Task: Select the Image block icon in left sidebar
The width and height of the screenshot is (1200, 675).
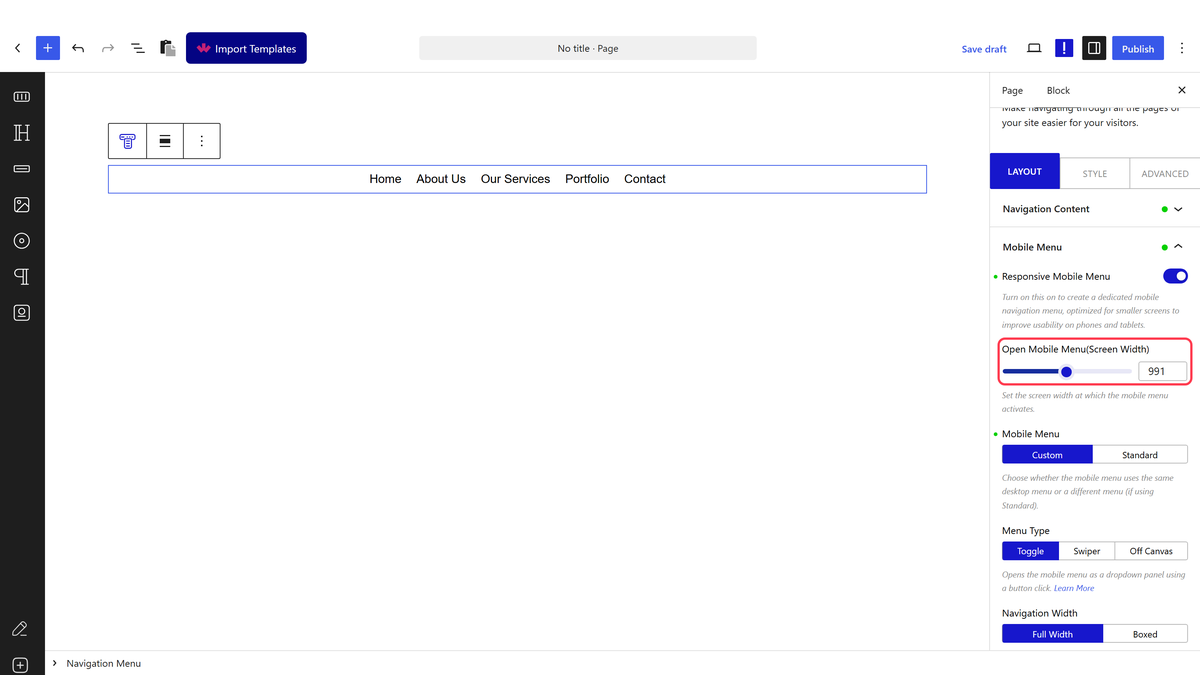Action: tap(22, 205)
